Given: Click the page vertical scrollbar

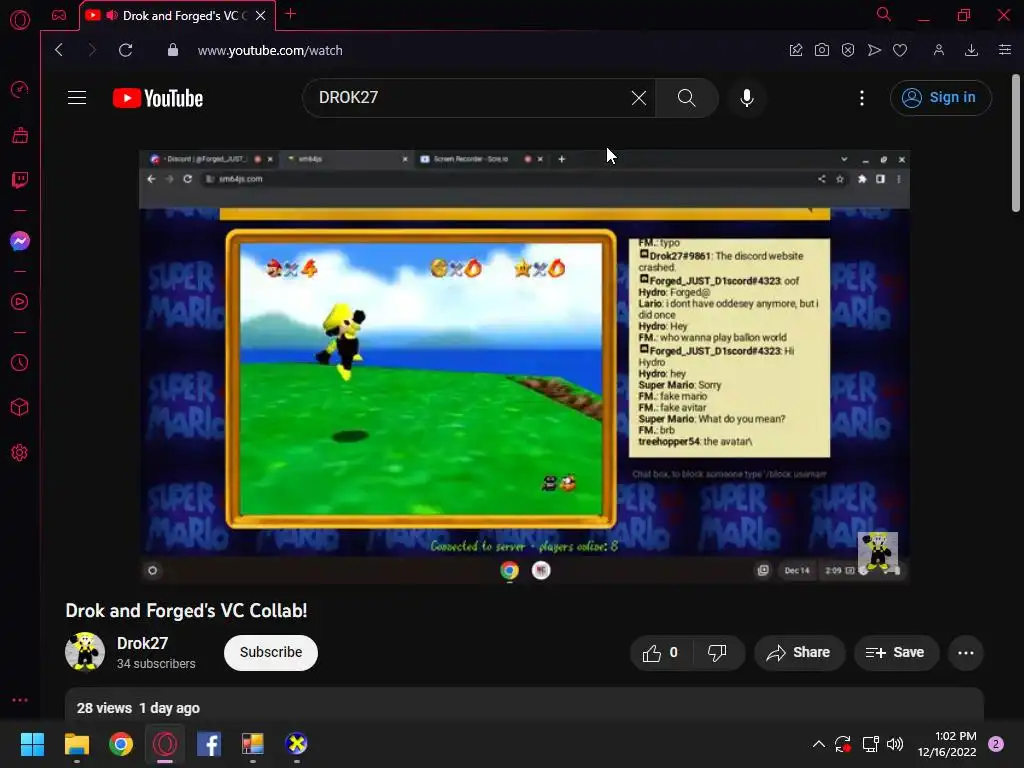Looking at the screenshot, I should pos(1016,144).
